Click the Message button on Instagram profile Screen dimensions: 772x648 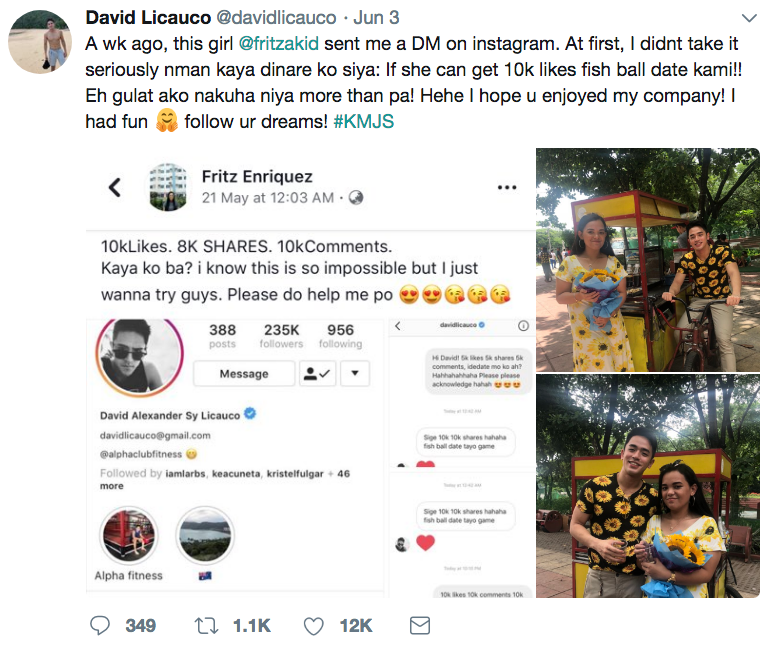(x=244, y=374)
